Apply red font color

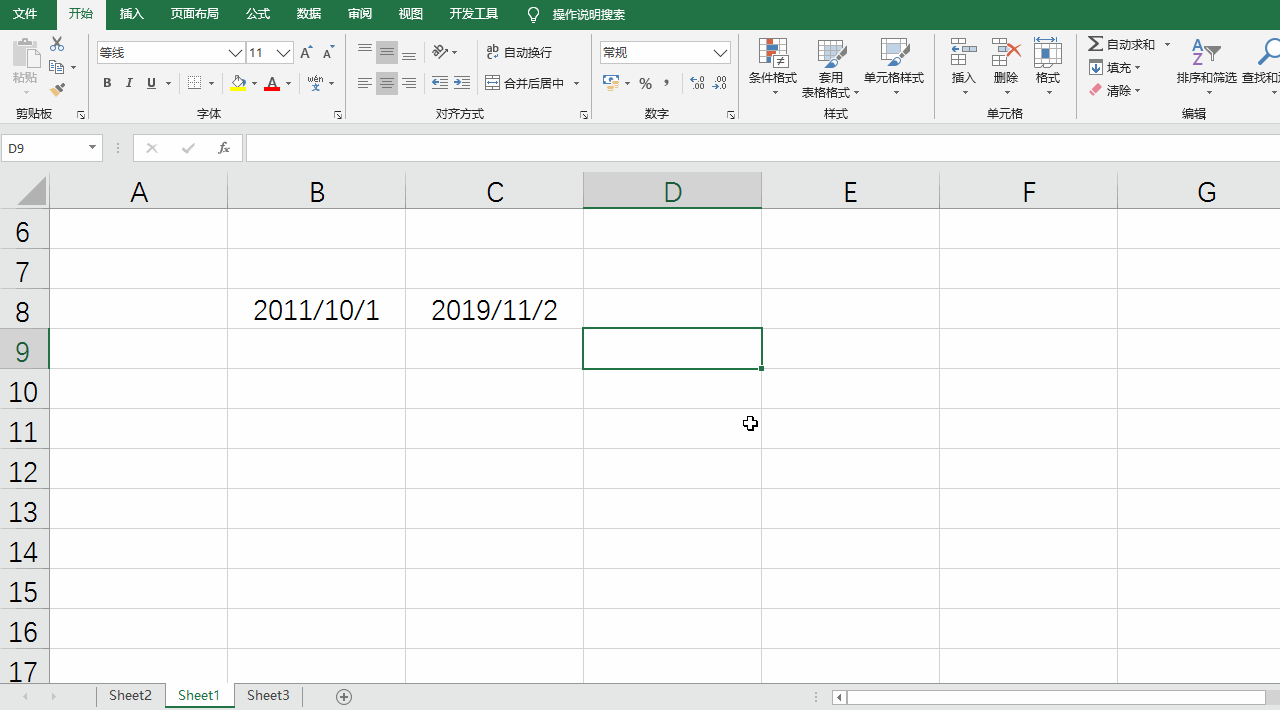point(272,84)
